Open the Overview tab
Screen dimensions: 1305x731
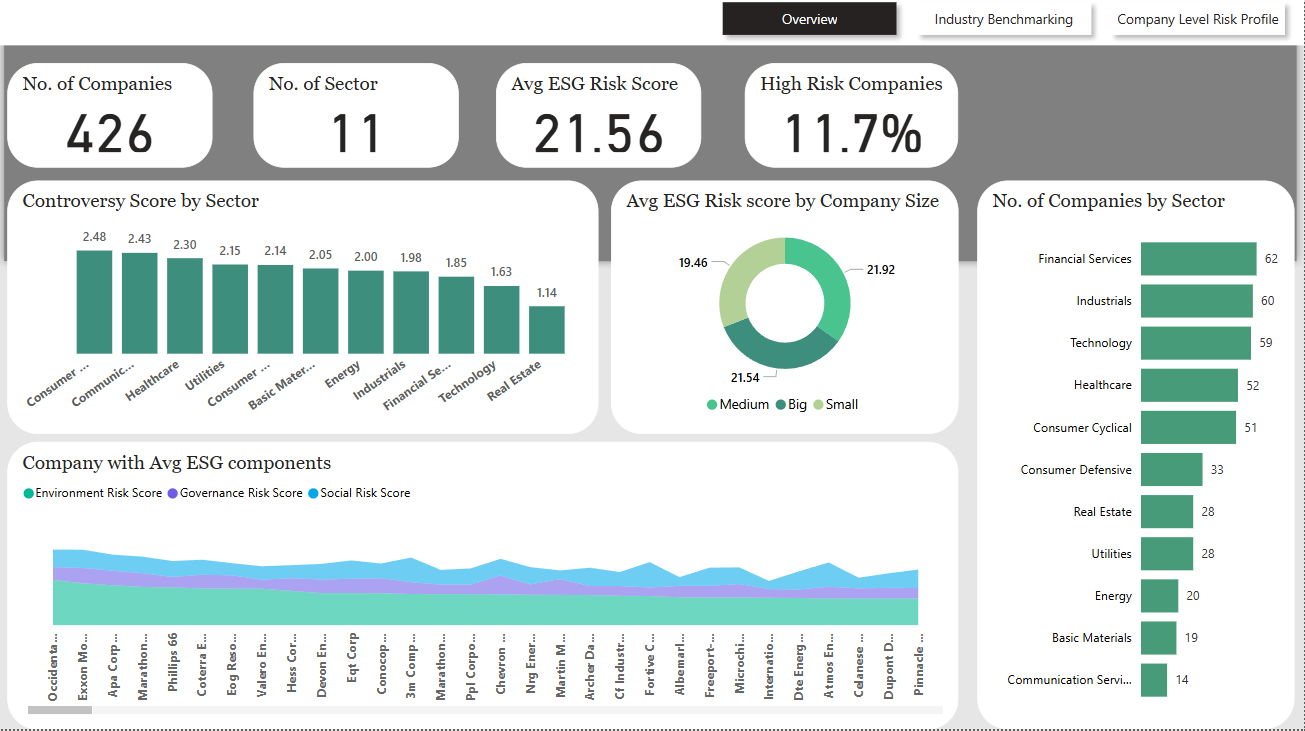pyautogui.click(x=809, y=19)
